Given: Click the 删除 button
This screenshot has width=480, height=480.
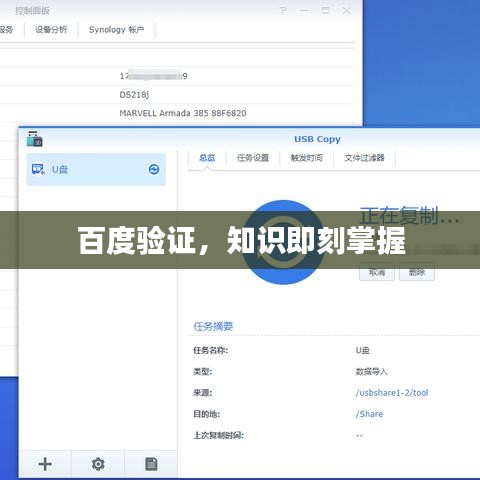Looking at the screenshot, I should pyautogui.click(x=417, y=272).
